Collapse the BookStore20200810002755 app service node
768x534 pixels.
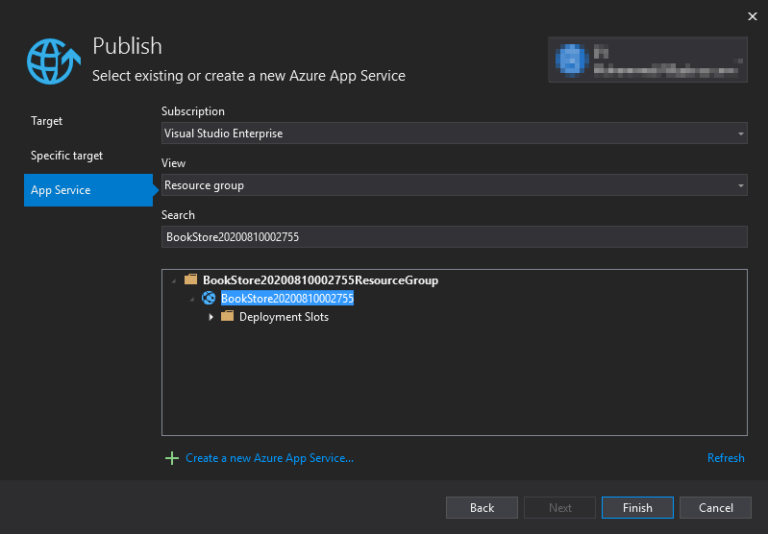(193, 299)
